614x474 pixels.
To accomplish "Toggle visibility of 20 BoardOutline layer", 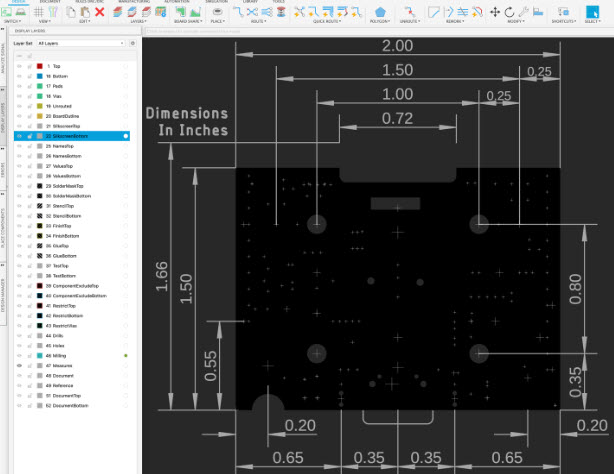I will tap(19, 116).
